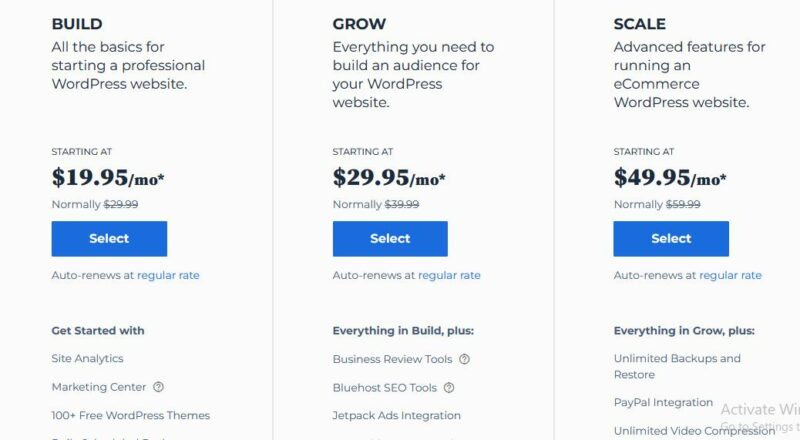Open Bluehost SEO Tools question-mark icon

coord(449,387)
